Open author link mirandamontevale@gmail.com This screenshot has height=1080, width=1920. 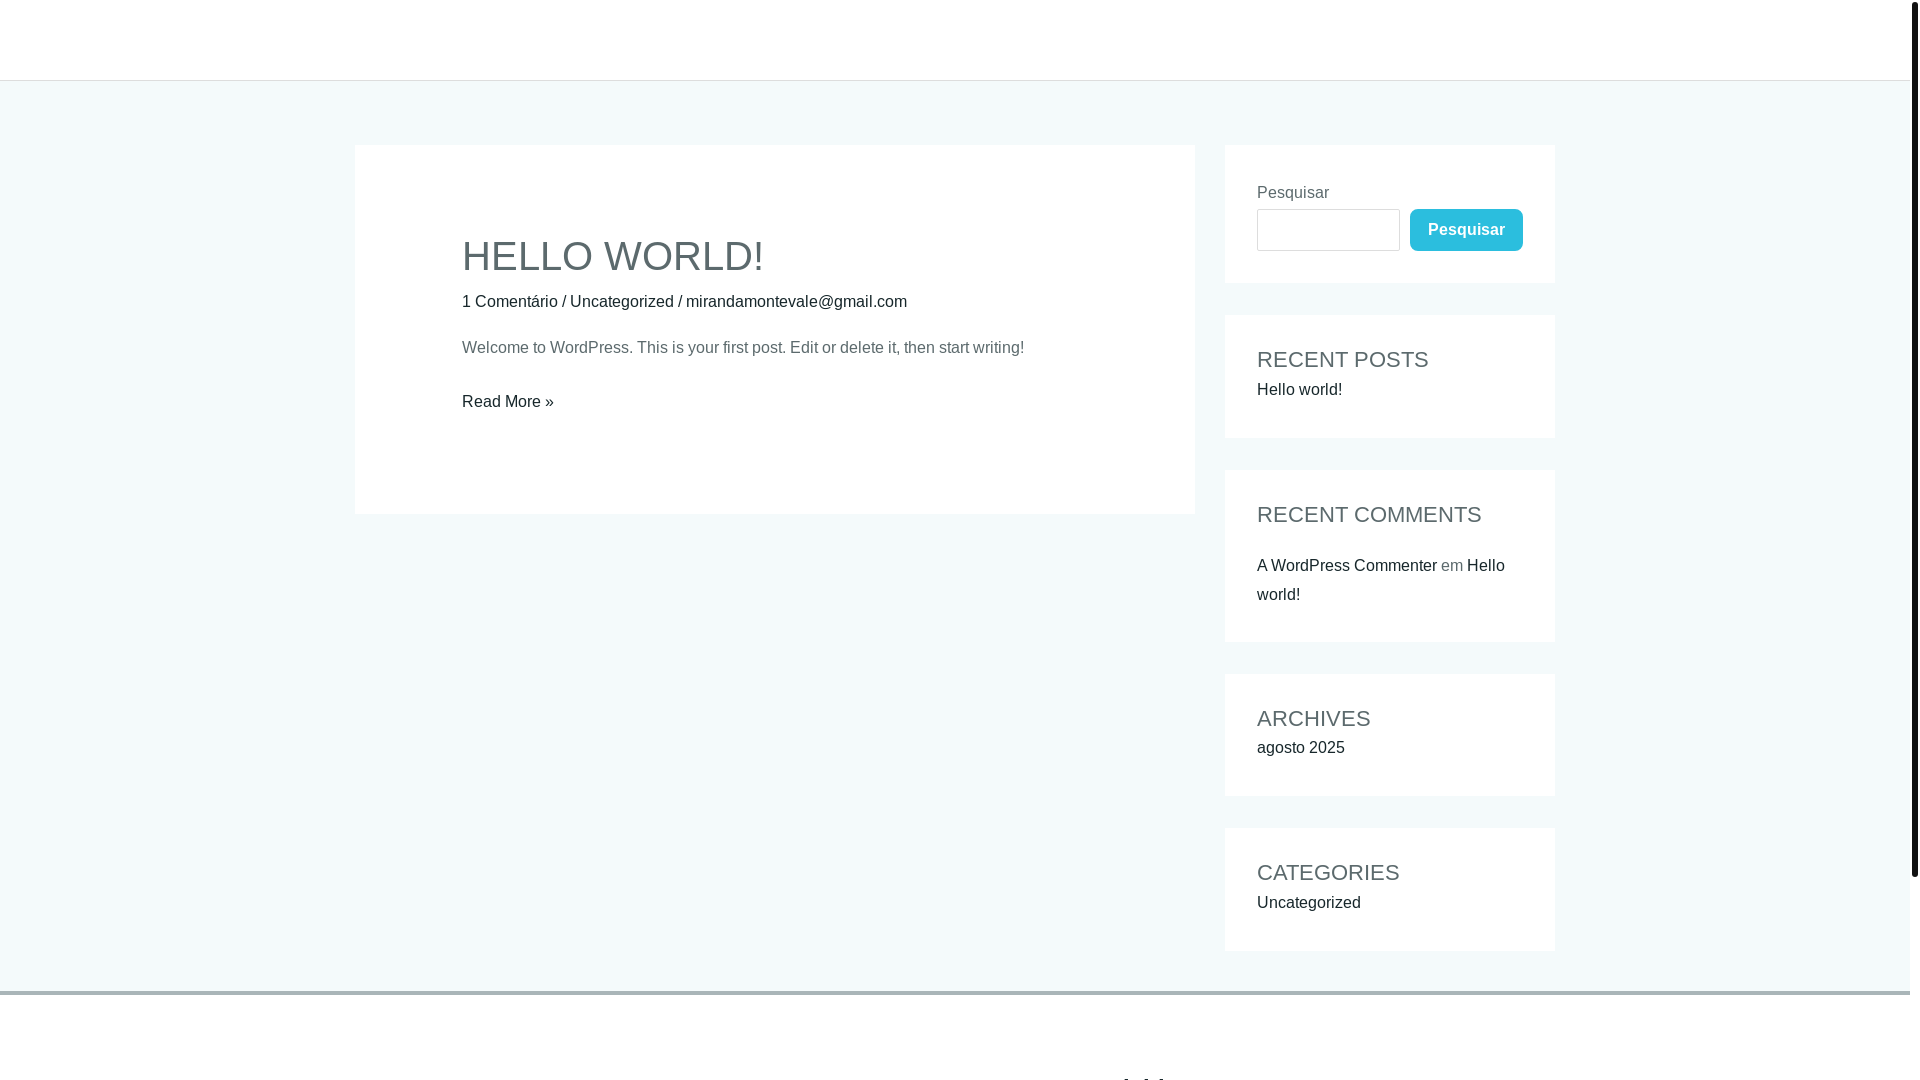[796, 301]
